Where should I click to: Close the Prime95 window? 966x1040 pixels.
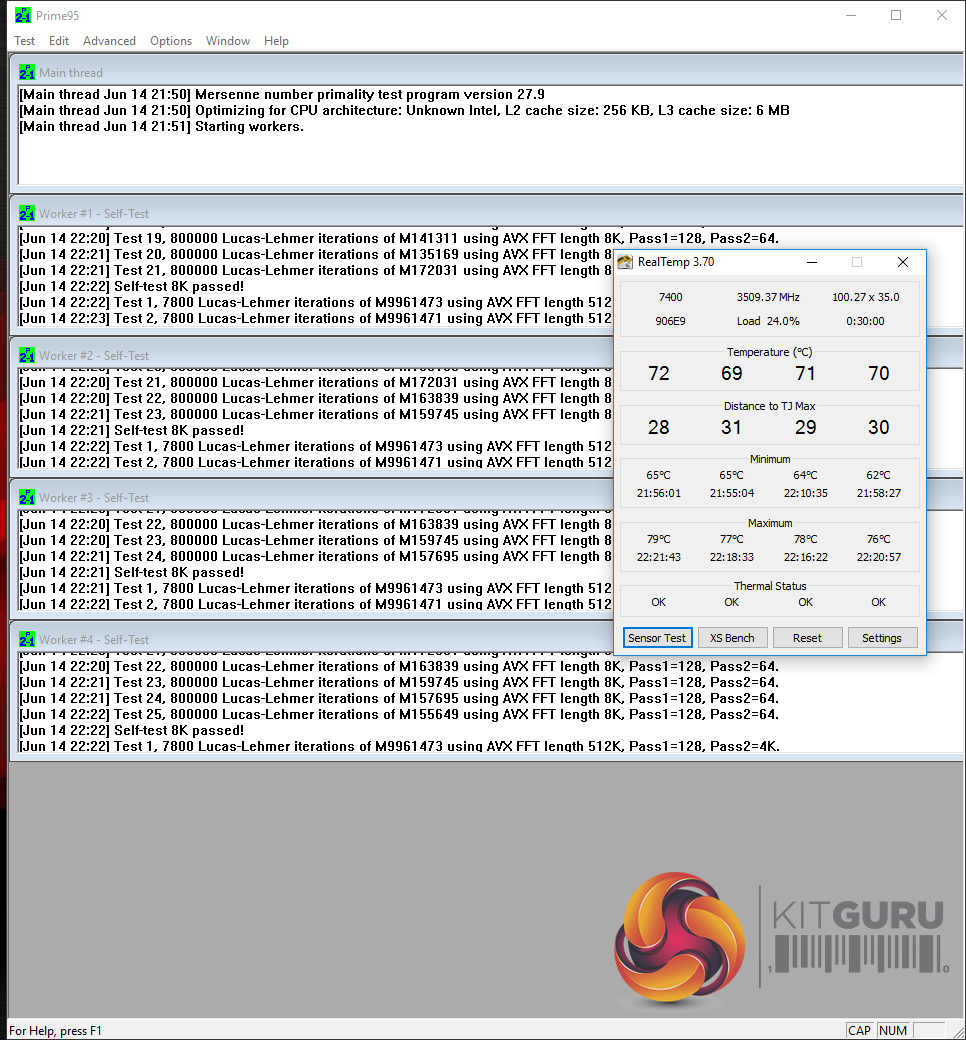pos(942,15)
